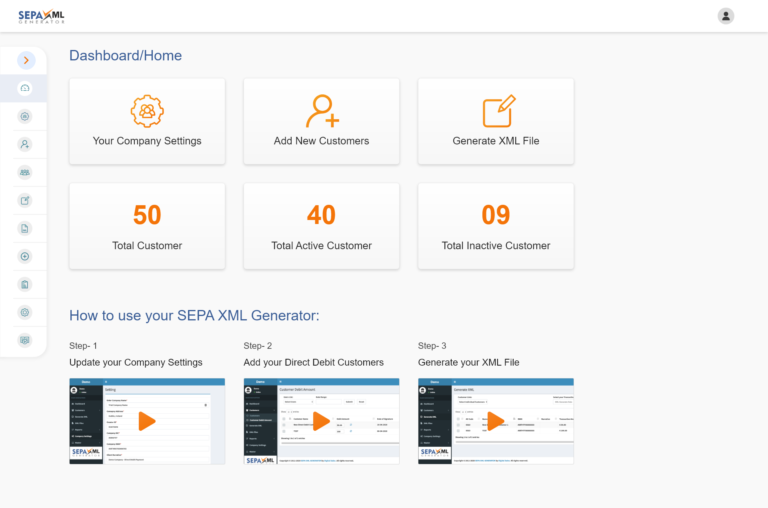768x508 pixels.
Task: Open the XML file document icon in the sidebar
Action: tap(24, 228)
